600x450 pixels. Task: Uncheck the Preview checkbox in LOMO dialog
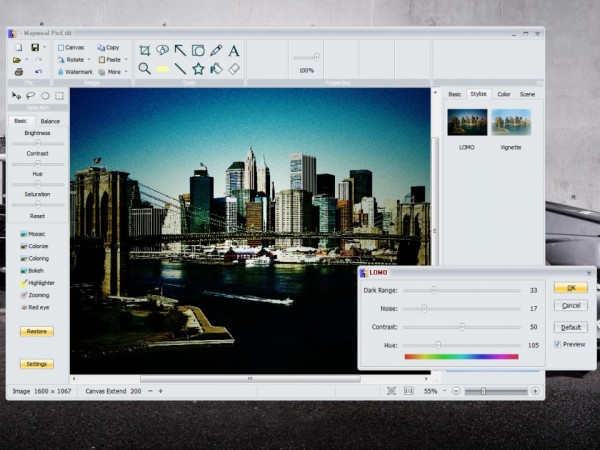pos(558,344)
